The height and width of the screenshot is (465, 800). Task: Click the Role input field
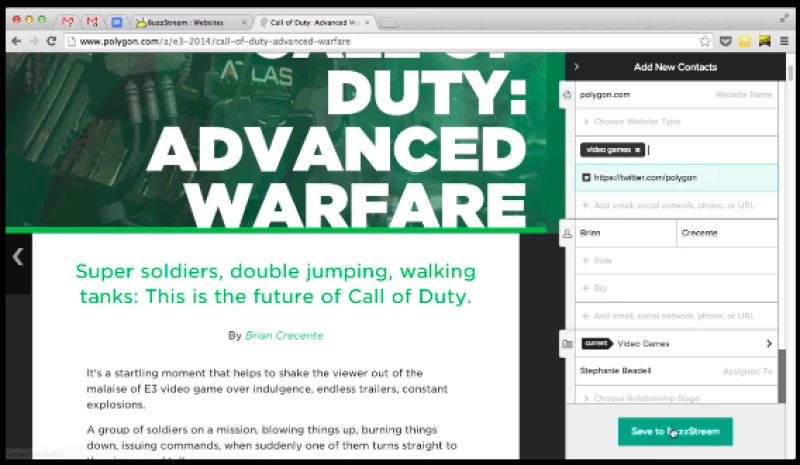coord(675,260)
